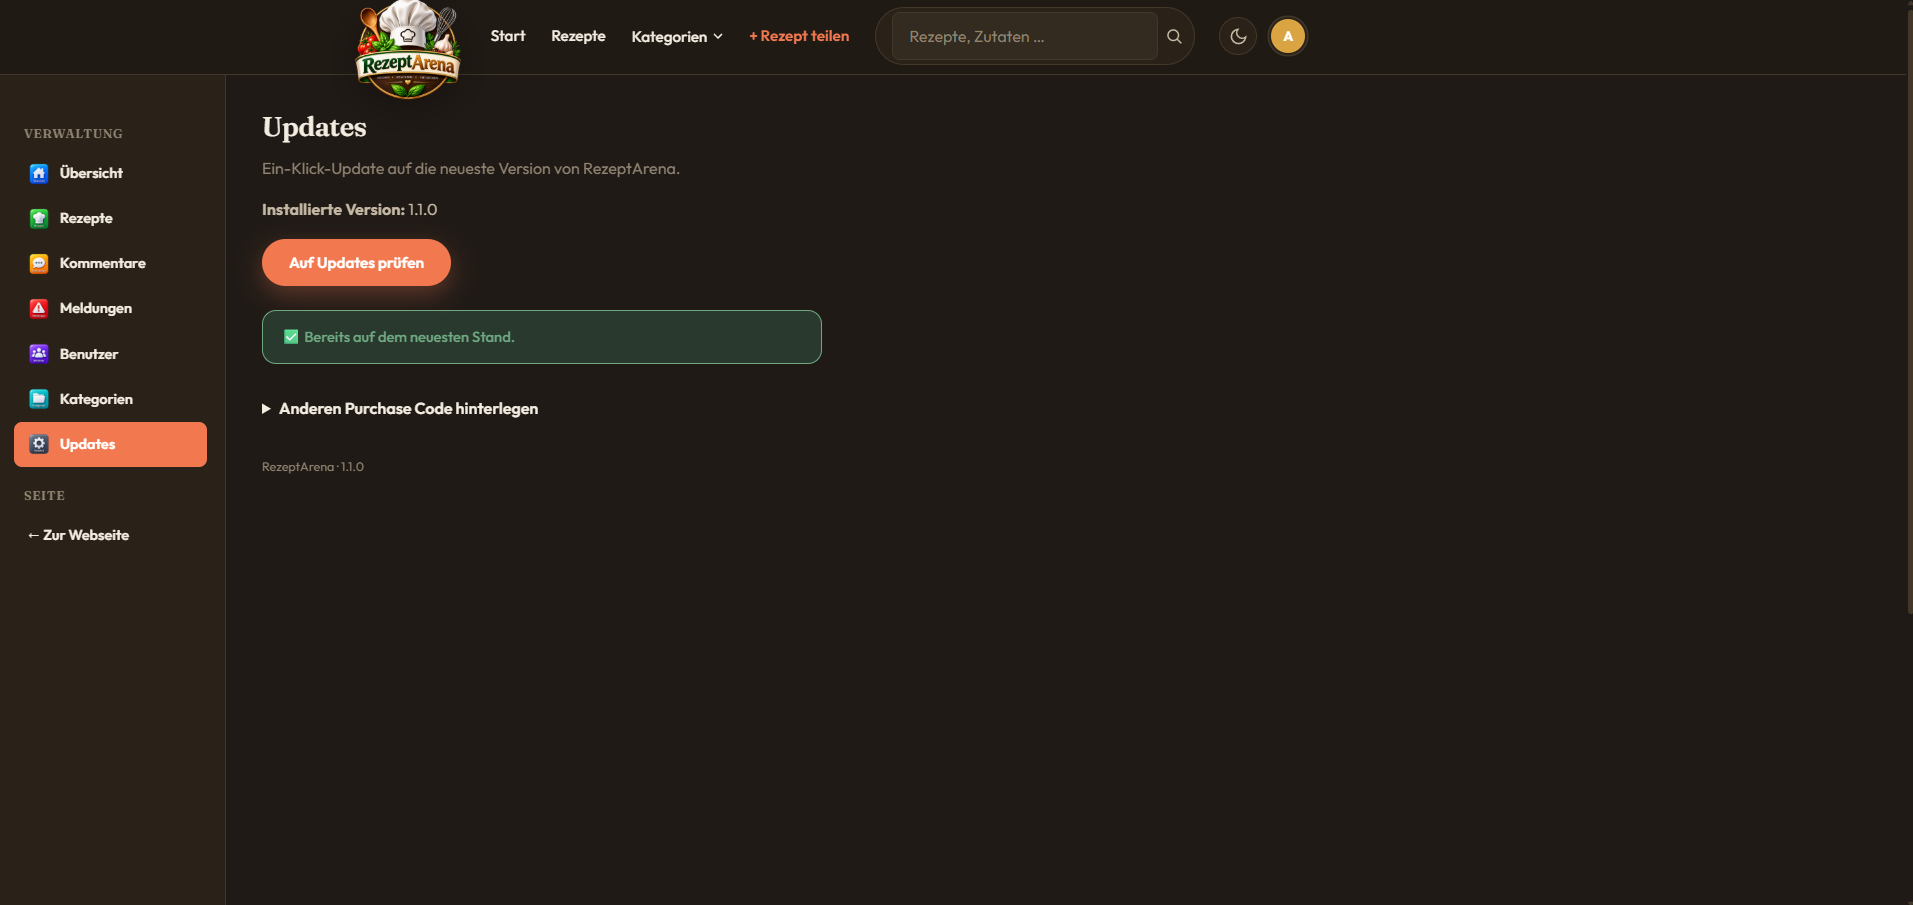The image size is (1913, 905).
Task: Click the orange Kommentare speech icon
Action: point(39,263)
